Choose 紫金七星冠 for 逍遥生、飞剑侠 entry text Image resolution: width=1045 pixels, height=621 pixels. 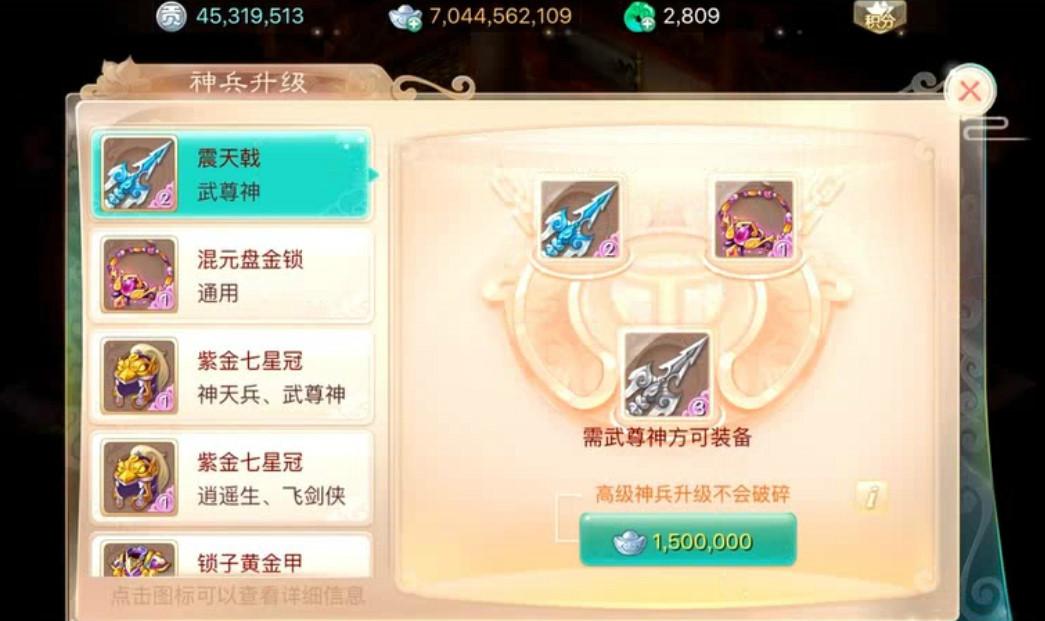[x=271, y=478]
